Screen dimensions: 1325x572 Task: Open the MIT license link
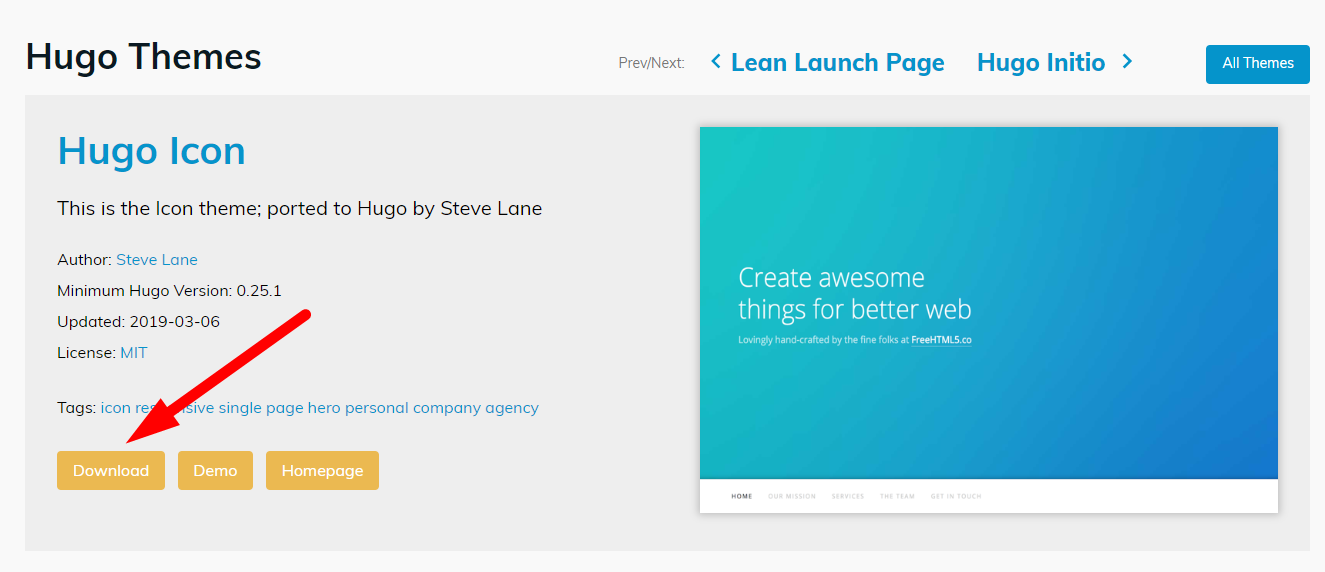pyautogui.click(x=134, y=353)
